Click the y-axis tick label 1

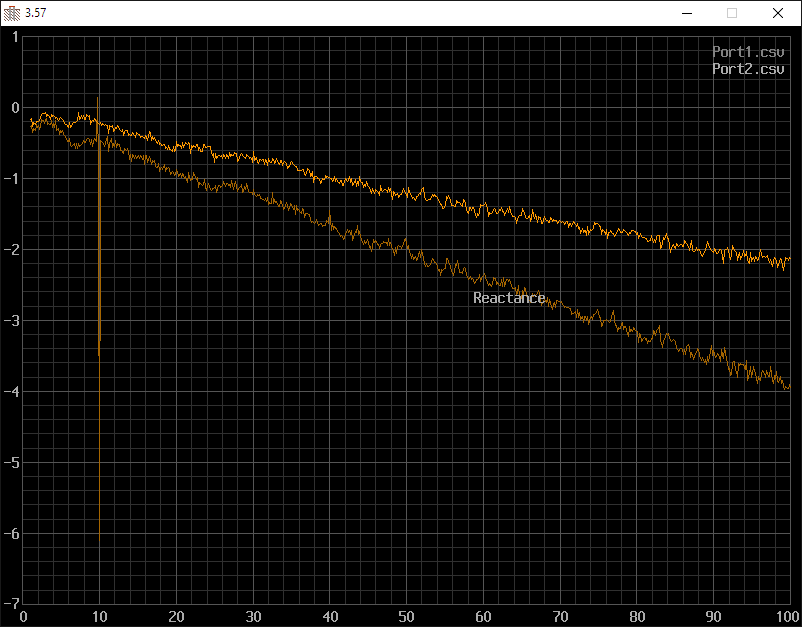pyautogui.click(x=15, y=37)
